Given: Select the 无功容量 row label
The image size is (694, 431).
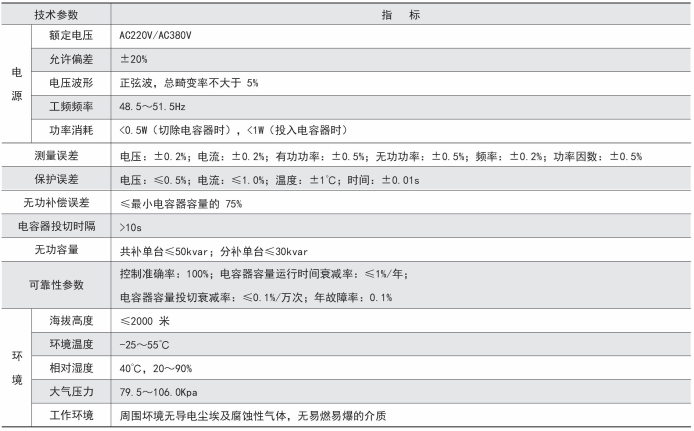Looking at the screenshot, I should click(x=56, y=250).
